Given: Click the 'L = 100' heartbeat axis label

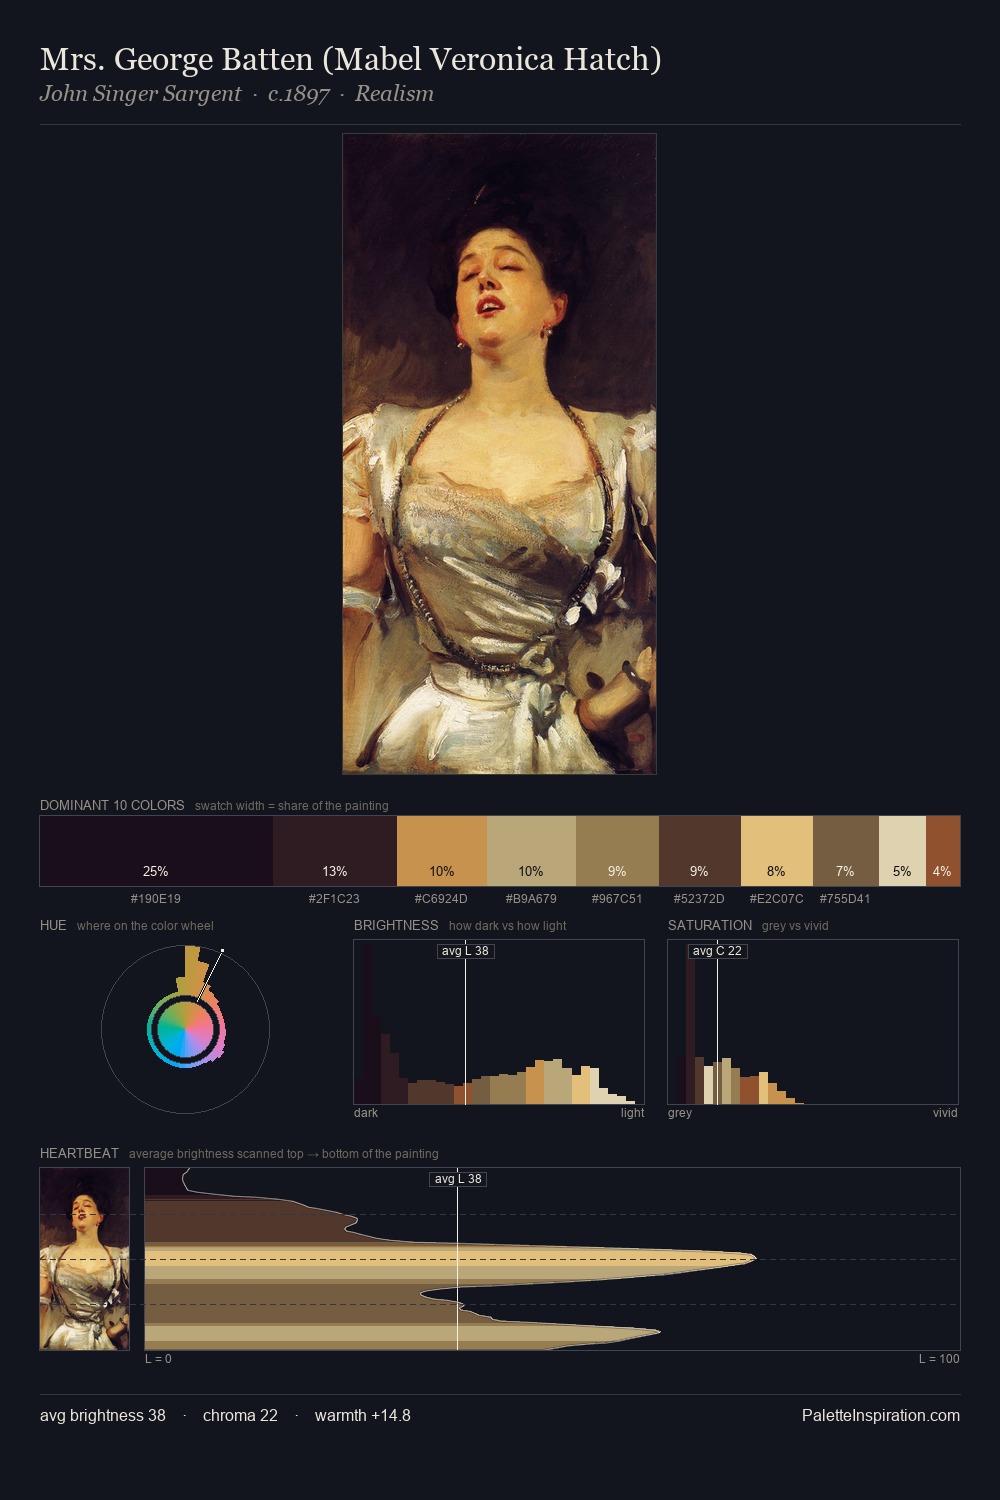Looking at the screenshot, I should pos(939,1359).
